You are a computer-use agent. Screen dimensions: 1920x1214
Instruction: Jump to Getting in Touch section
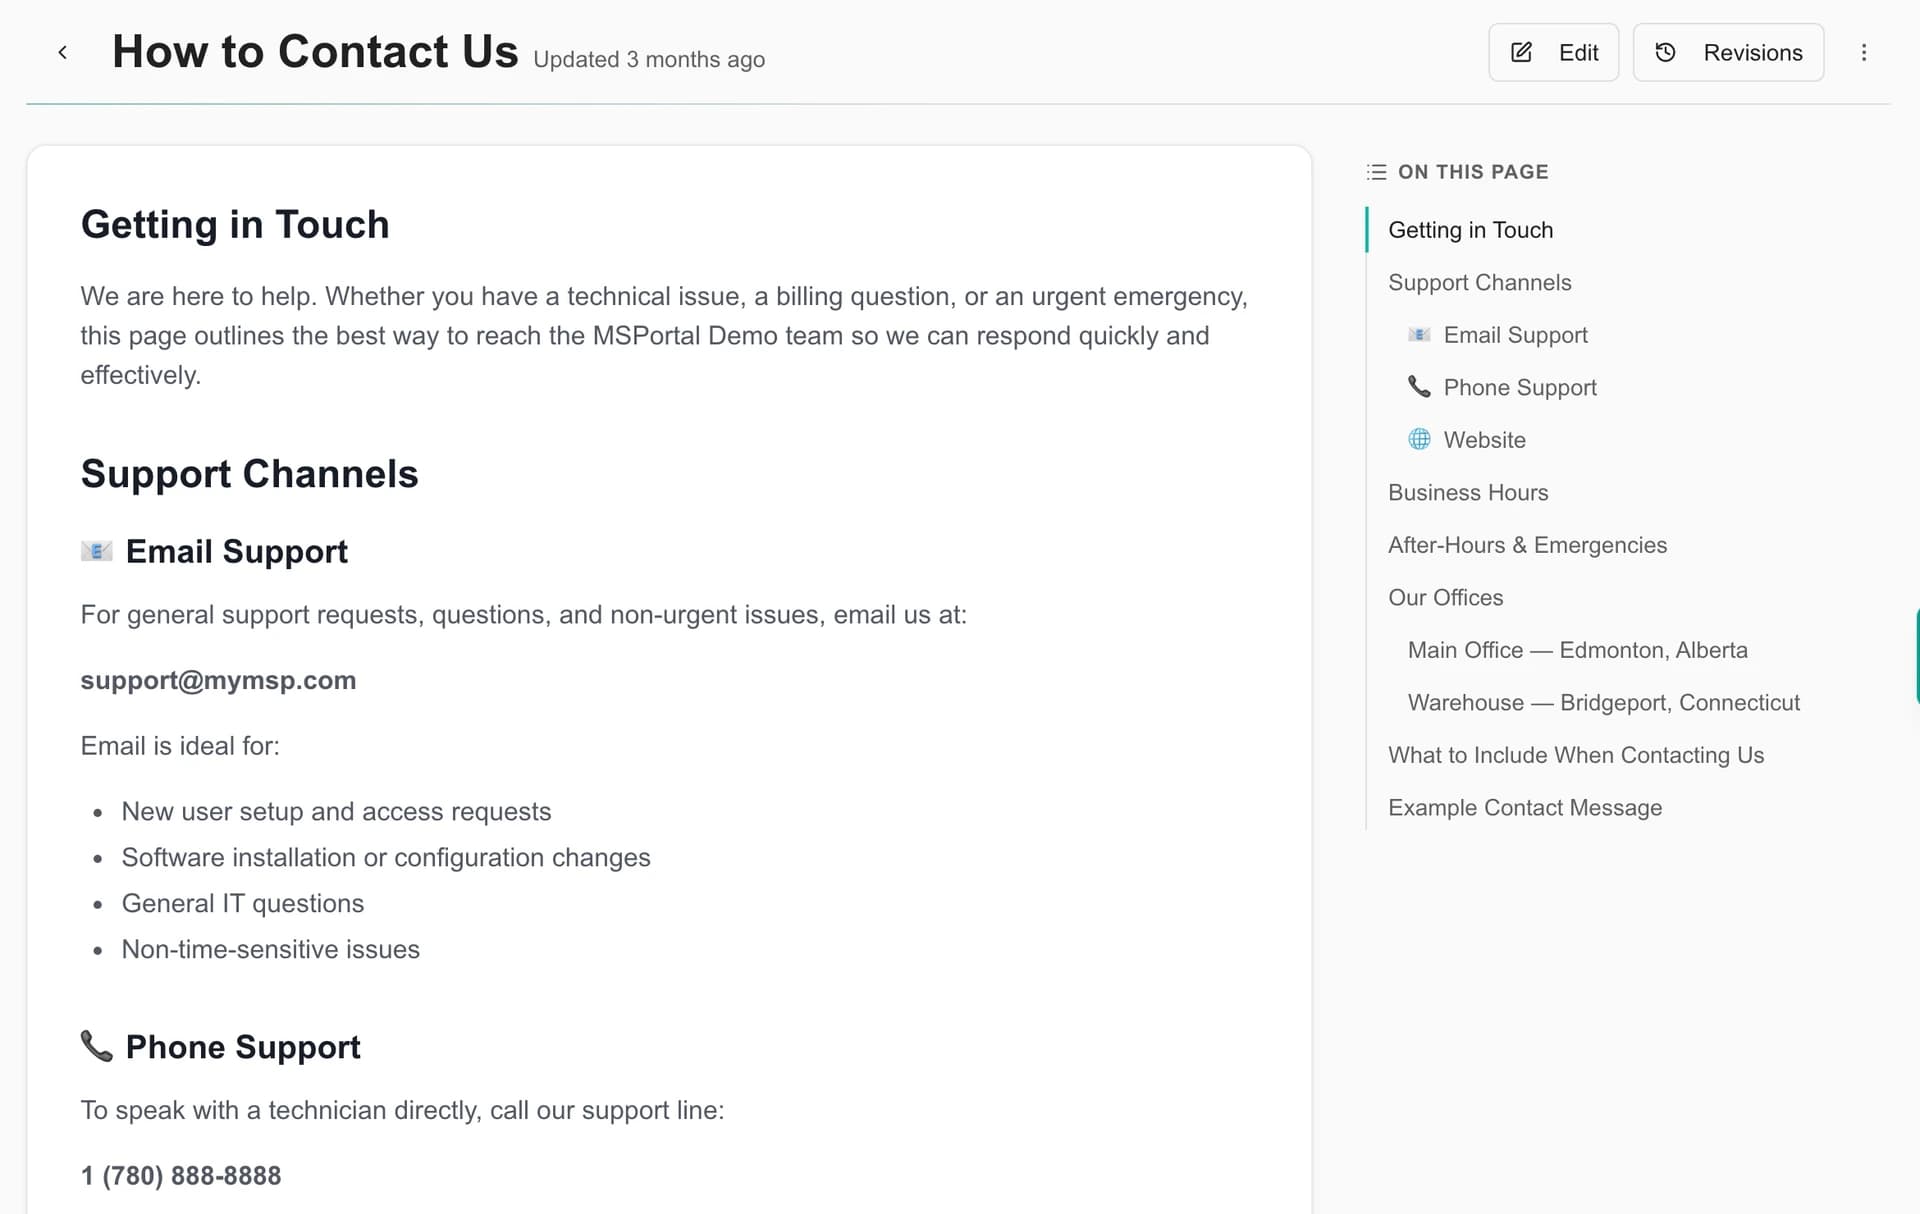[x=1470, y=230]
